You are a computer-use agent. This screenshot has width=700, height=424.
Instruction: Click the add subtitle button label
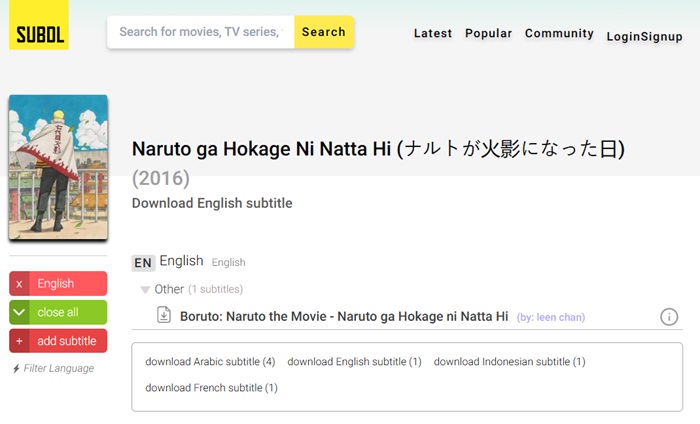click(67, 341)
